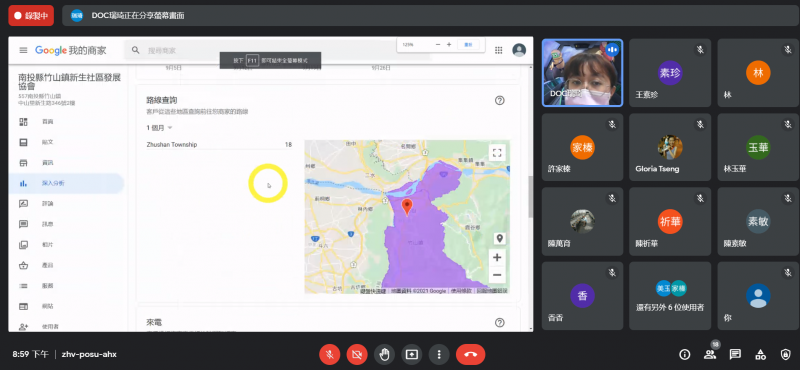This screenshot has width=800, height=370.
Task: Select the DOC presenter video tile
Action: [x=582, y=73]
